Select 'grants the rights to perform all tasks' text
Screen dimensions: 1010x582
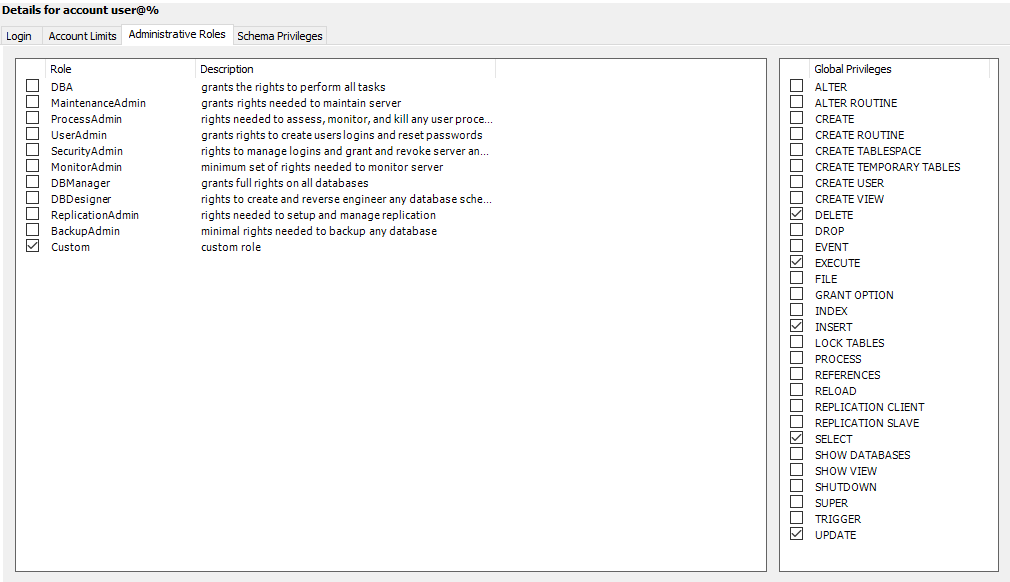(293, 87)
